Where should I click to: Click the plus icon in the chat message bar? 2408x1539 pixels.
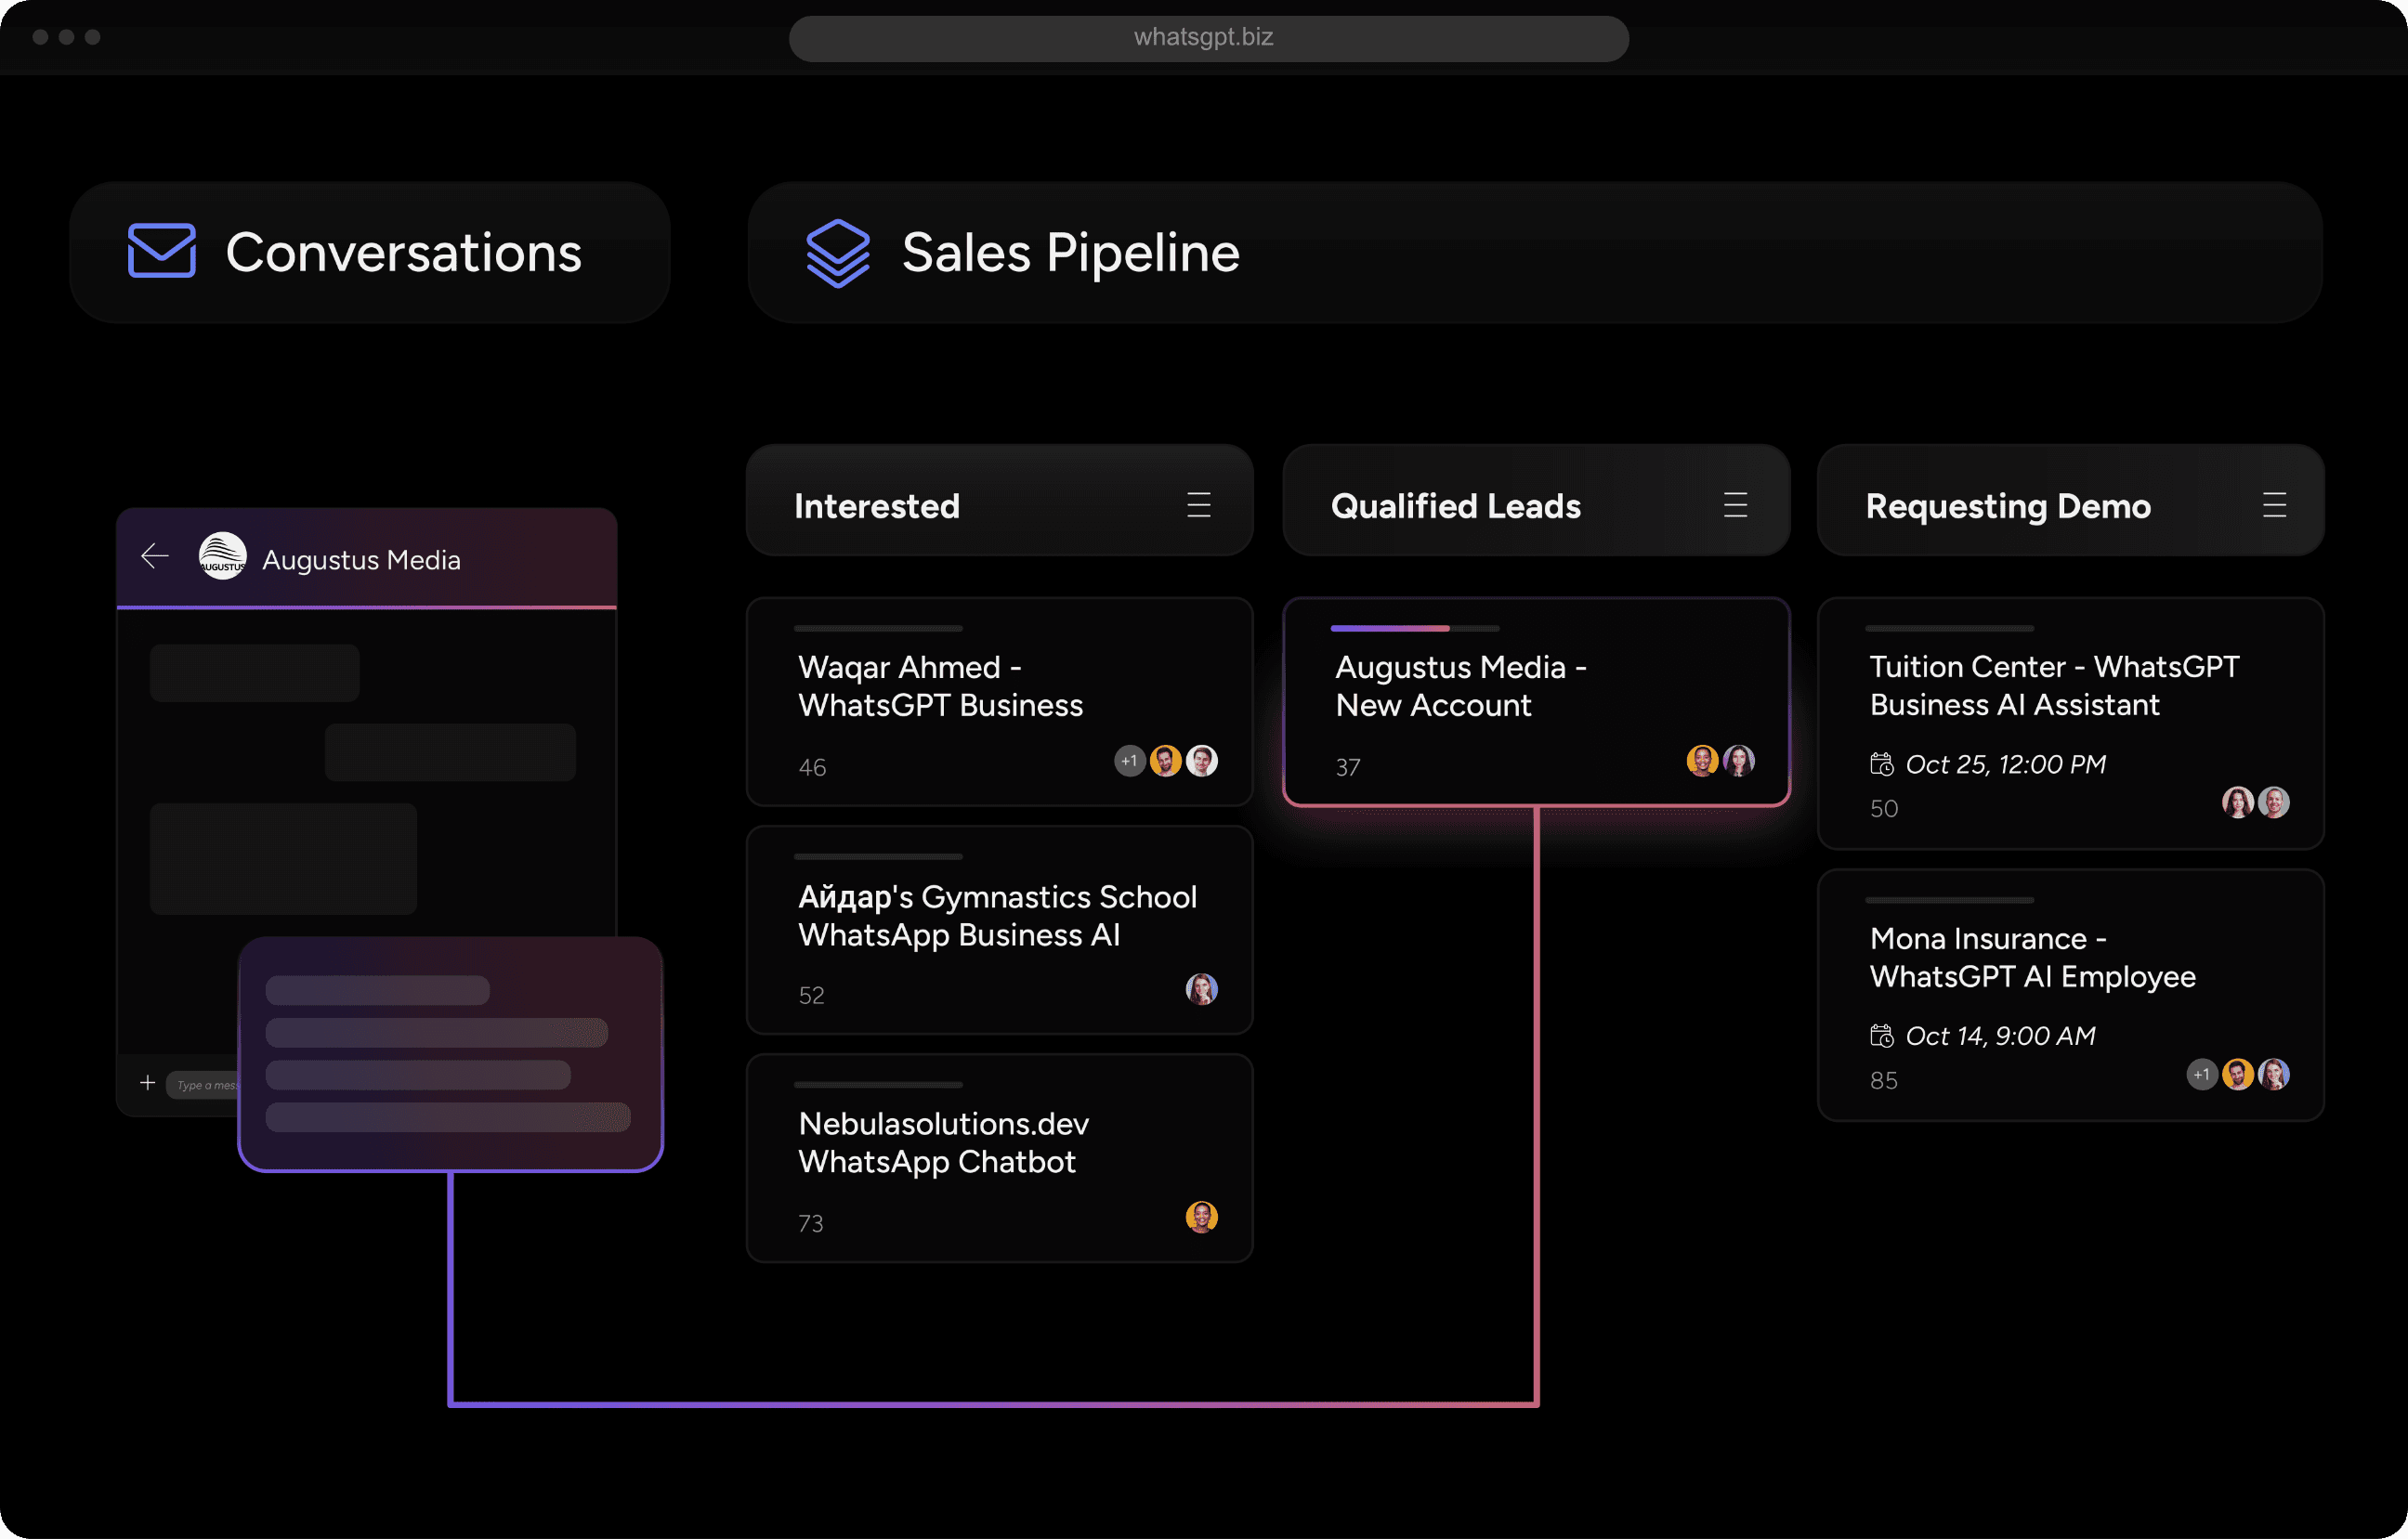pyautogui.click(x=147, y=1083)
